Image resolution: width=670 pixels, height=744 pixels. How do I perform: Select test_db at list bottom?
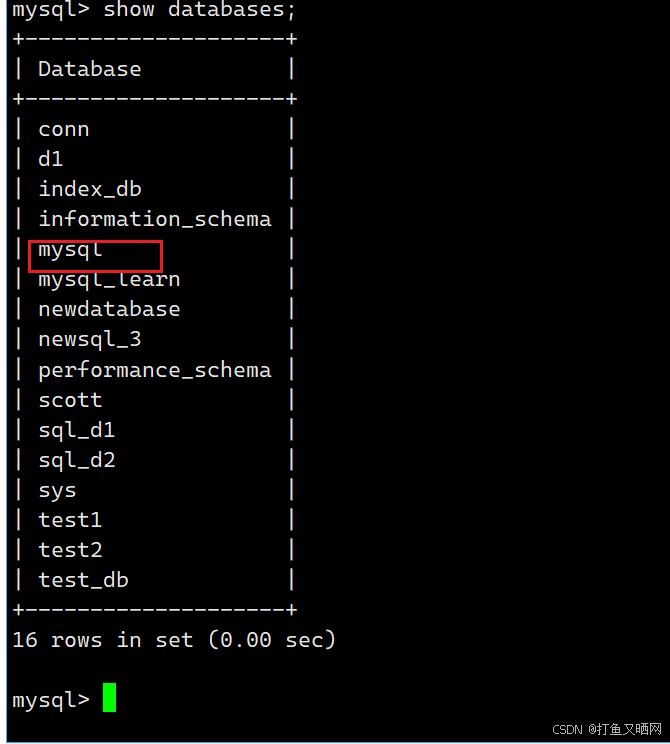click(83, 580)
